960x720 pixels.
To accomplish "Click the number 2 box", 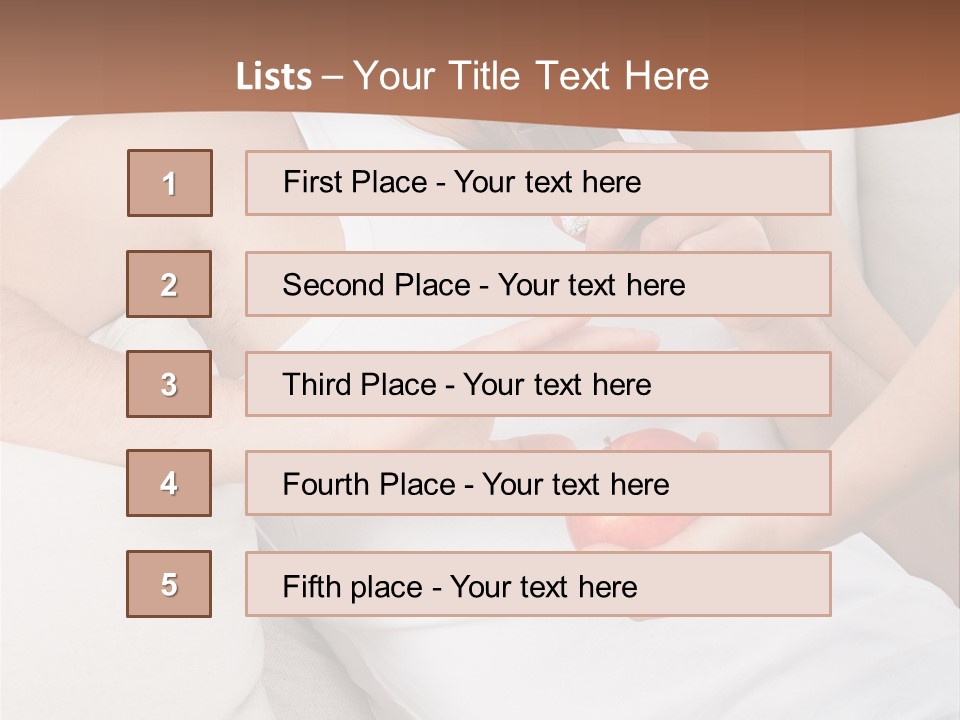I will pyautogui.click(x=169, y=284).
